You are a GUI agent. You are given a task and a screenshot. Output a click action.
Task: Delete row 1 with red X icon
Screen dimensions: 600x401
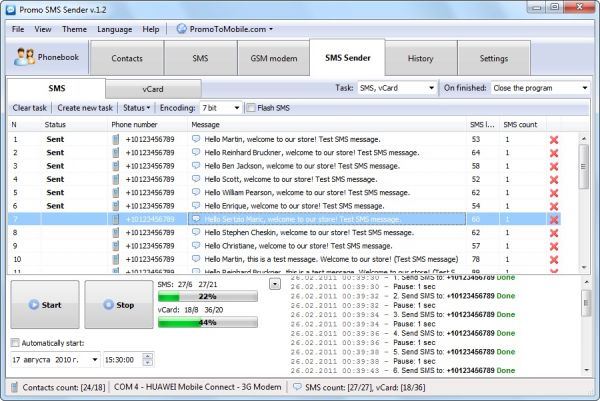coord(554,140)
